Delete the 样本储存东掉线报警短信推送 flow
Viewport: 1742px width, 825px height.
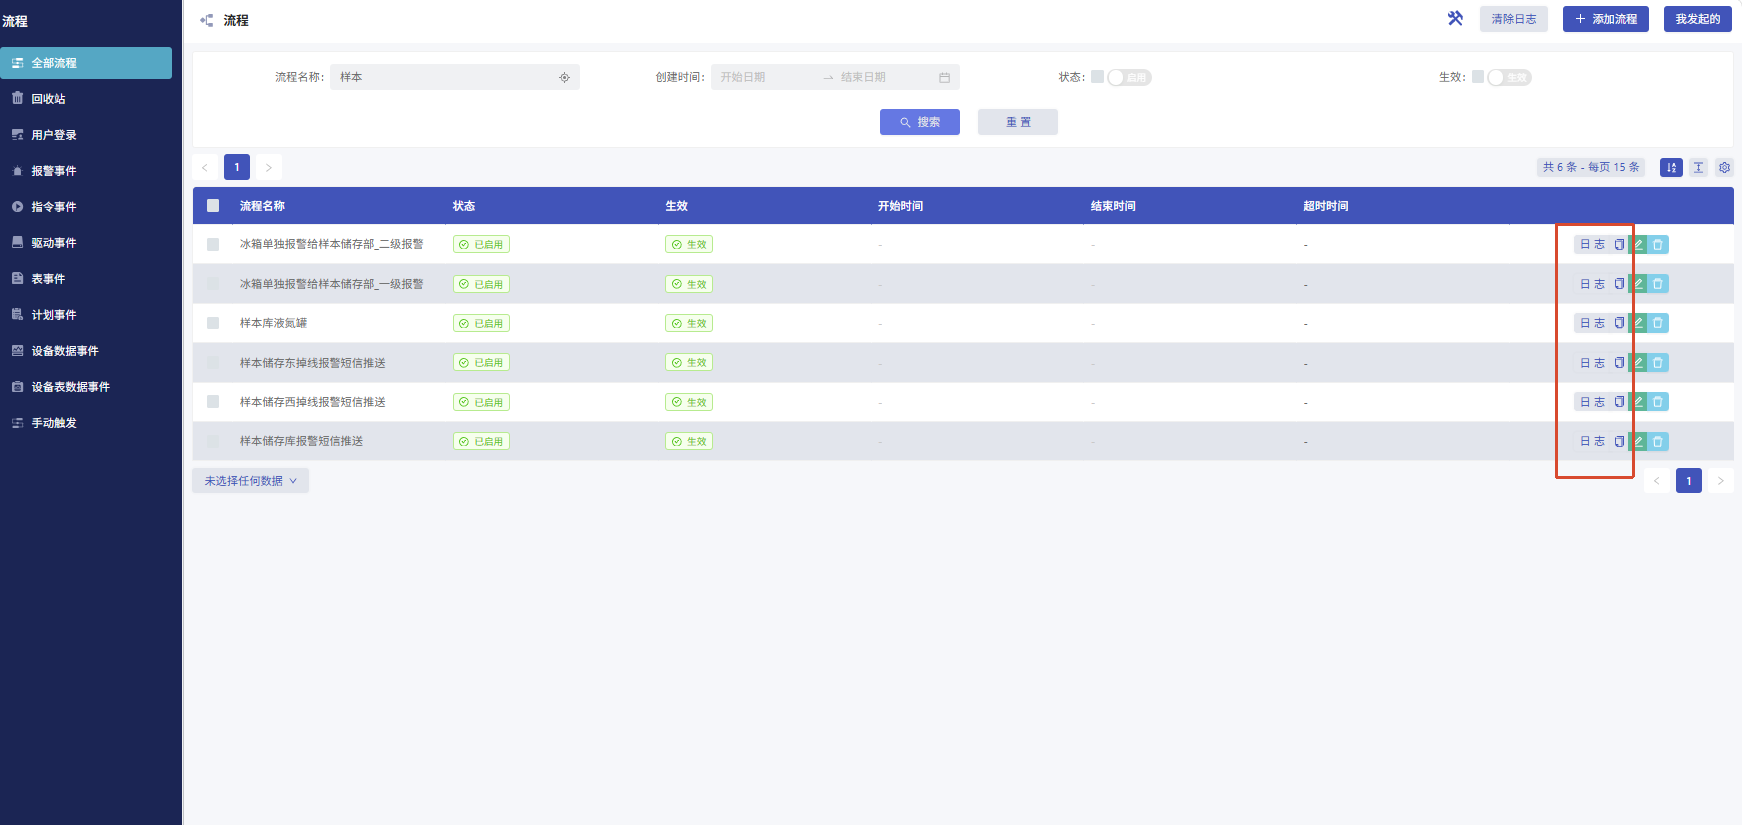(1658, 363)
